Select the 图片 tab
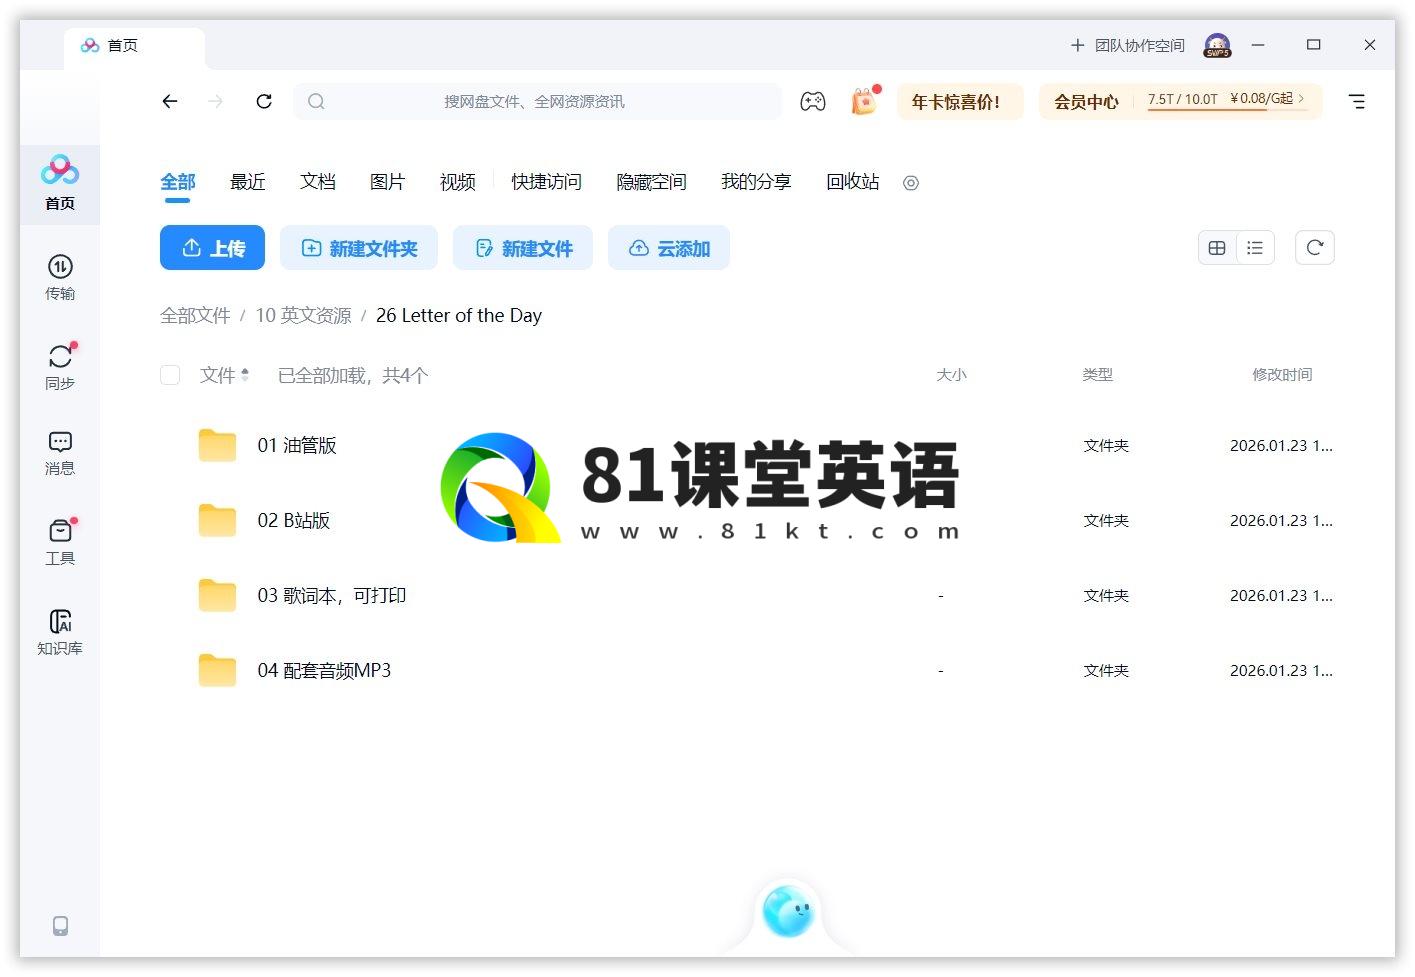 (388, 182)
